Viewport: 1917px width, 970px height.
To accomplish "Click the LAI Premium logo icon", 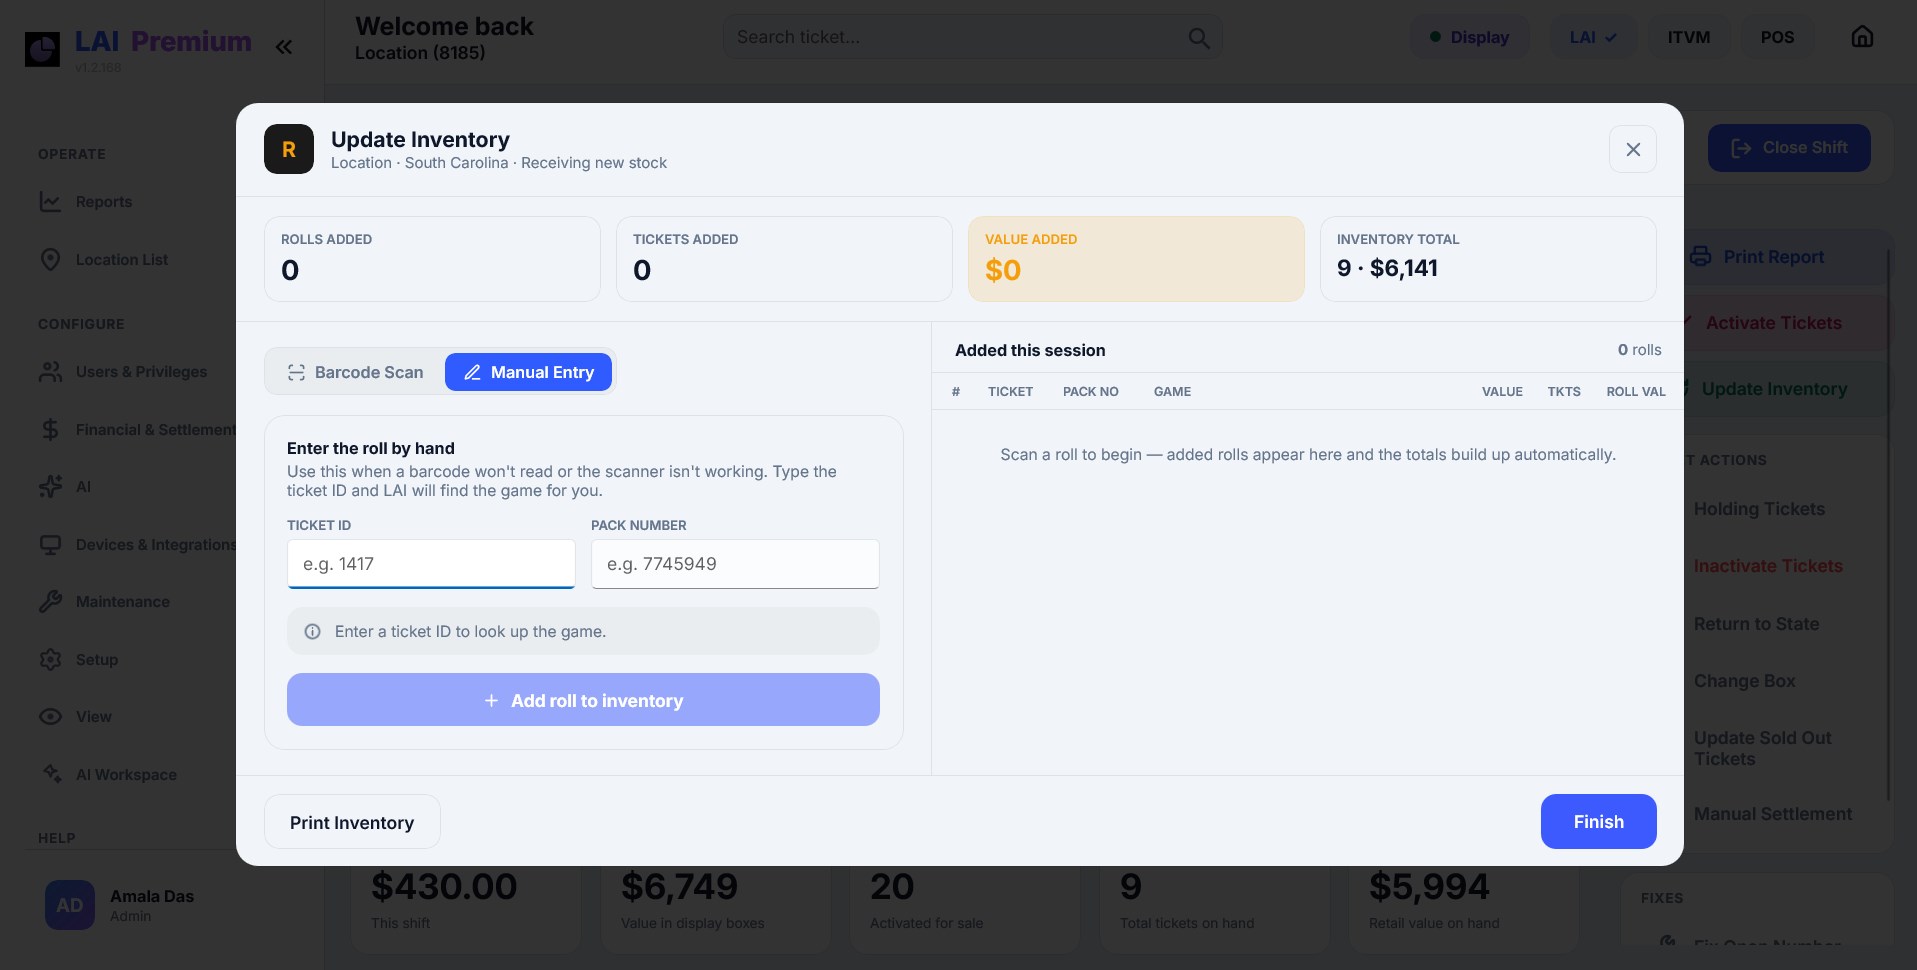I will (x=42, y=48).
